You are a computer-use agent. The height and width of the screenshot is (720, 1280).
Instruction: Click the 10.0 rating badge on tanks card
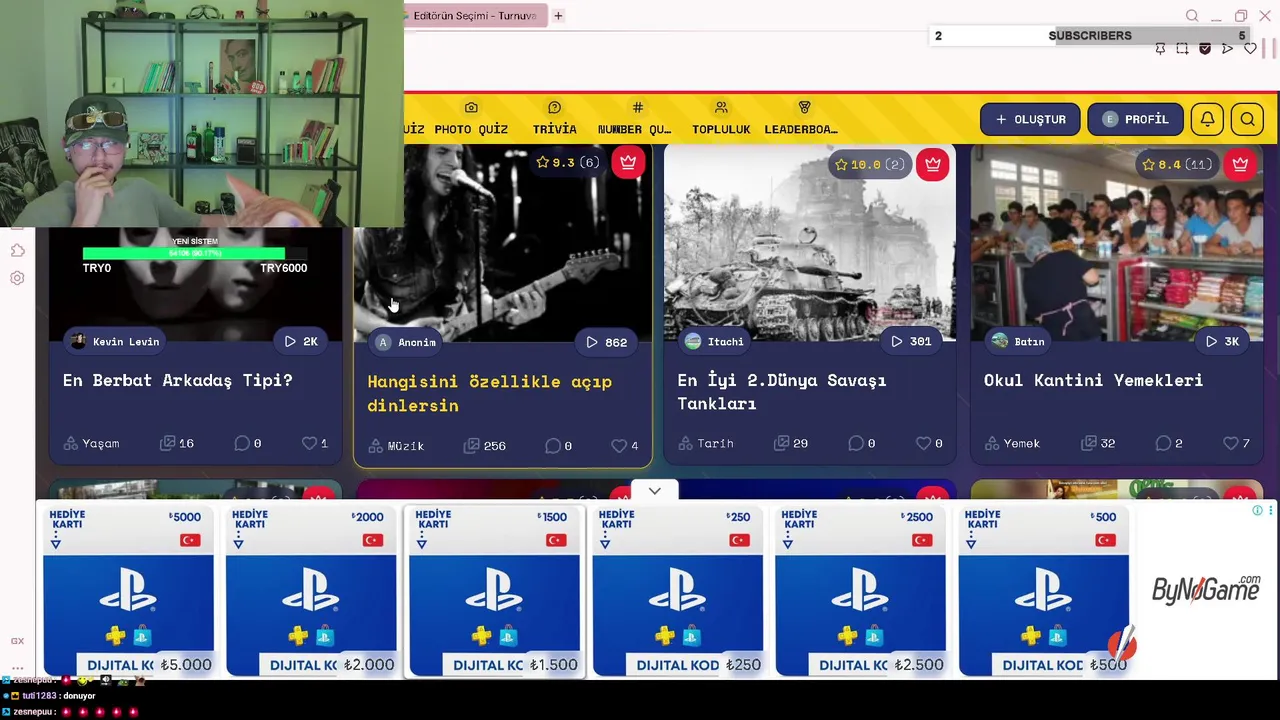(x=869, y=164)
